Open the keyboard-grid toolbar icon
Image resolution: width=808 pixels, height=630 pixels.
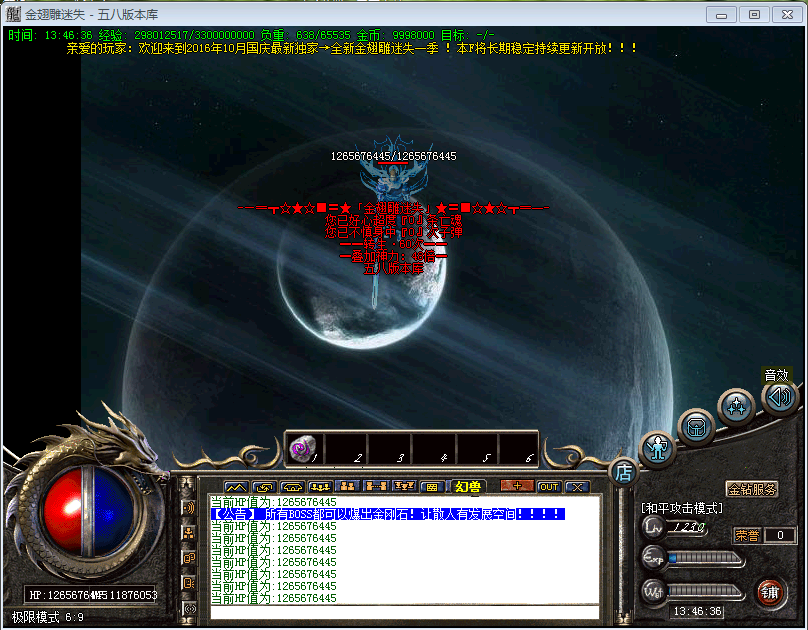(x=432, y=487)
